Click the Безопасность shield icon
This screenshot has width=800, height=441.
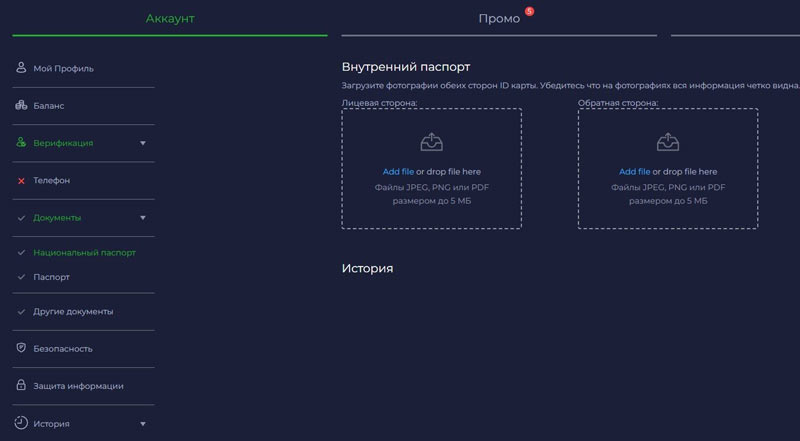pos(21,348)
